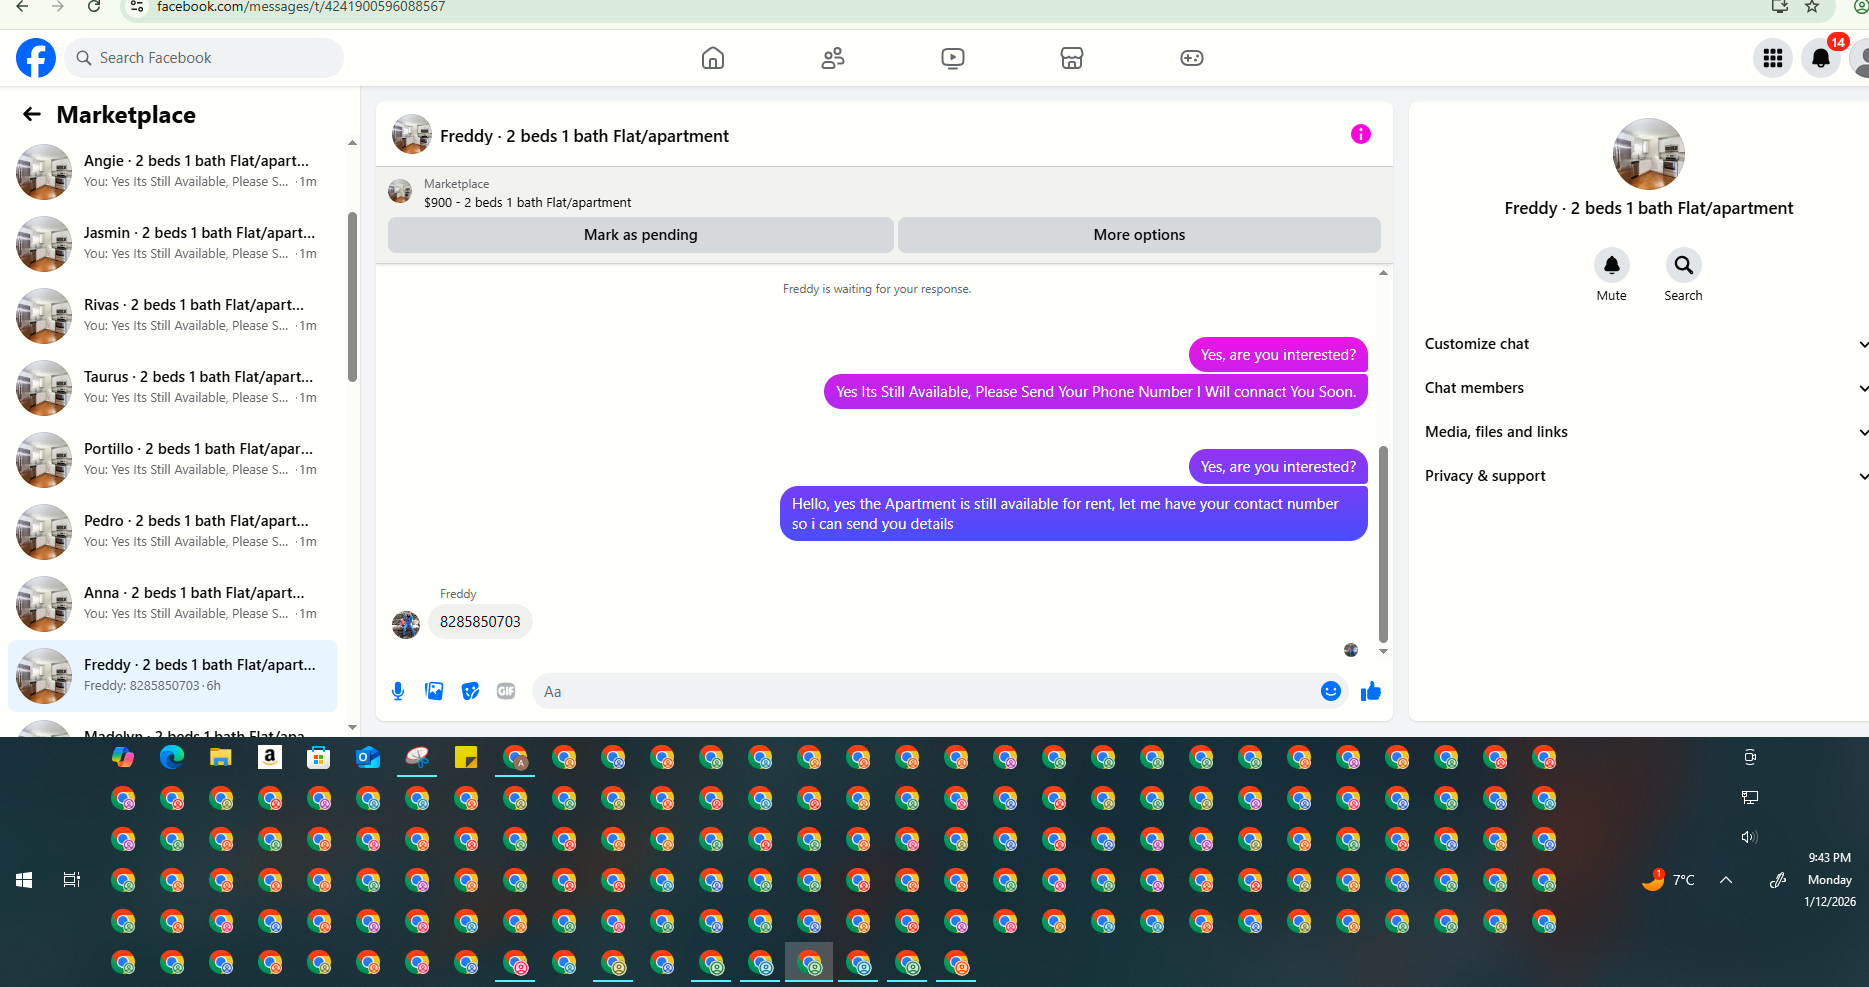Open Jasmin's conversation in the list
Viewport: 1869px width, 987px height.
[x=172, y=244]
